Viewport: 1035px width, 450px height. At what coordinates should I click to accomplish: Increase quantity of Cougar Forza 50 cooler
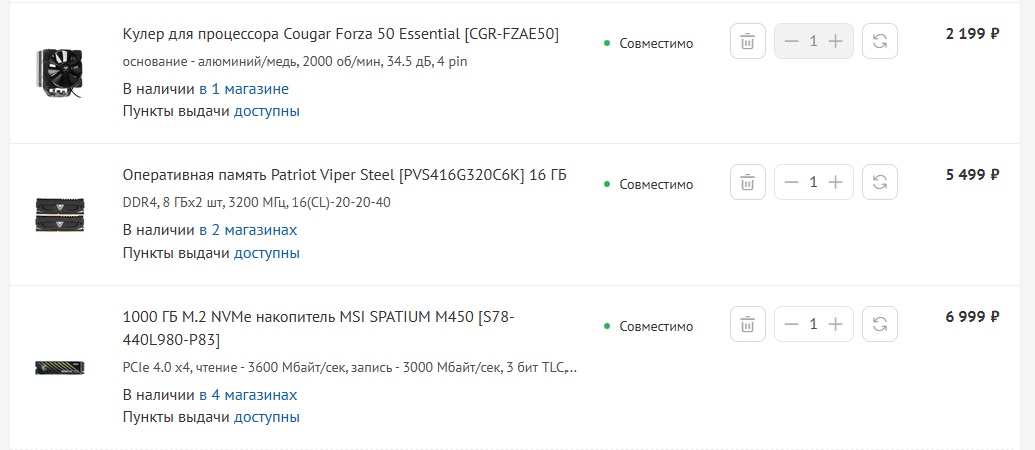point(836,41)
